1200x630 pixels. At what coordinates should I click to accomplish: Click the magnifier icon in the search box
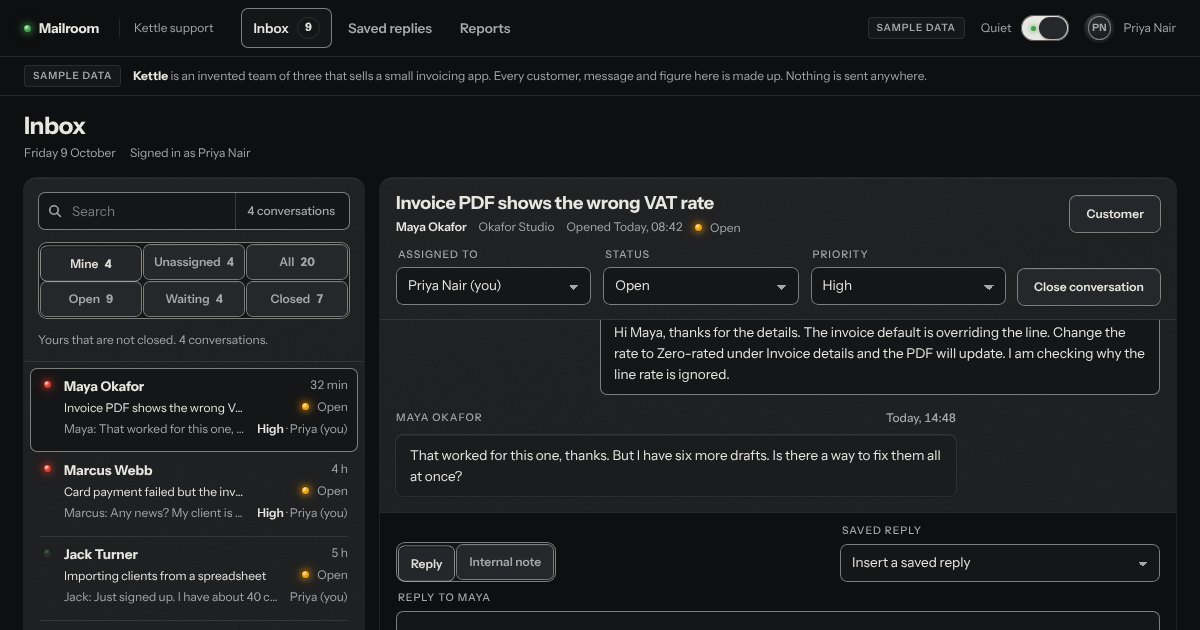click(55, 211)
